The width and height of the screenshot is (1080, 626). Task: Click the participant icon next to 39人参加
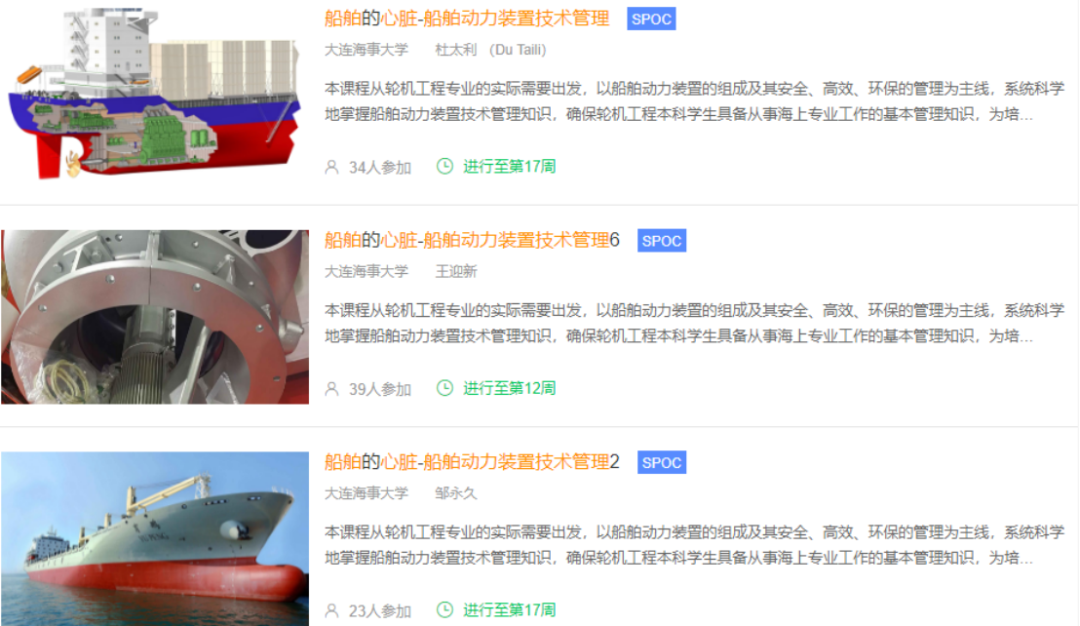[x=332, y=388]
